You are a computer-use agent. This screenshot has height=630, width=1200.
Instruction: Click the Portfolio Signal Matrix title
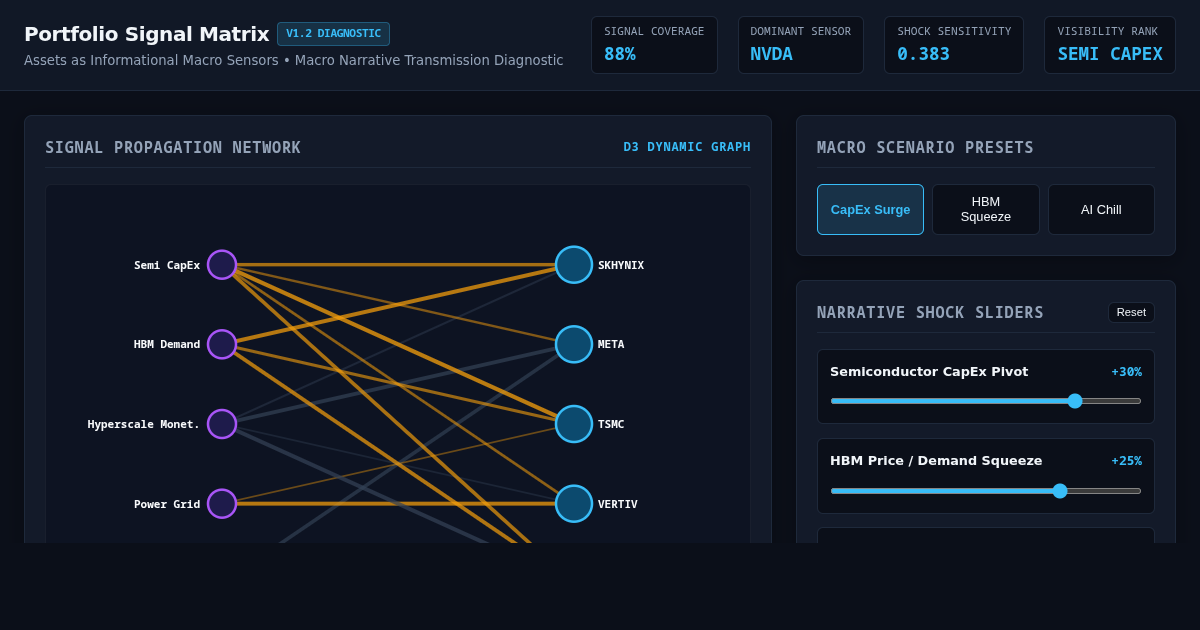click(x=147, y=34)
